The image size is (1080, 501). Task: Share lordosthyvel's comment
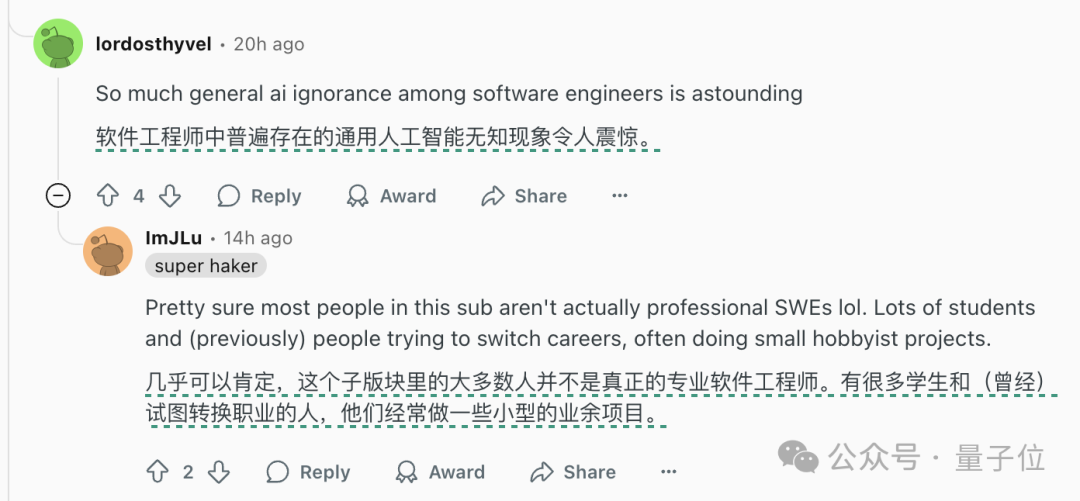pyautogui.click(x=523, y=196)
